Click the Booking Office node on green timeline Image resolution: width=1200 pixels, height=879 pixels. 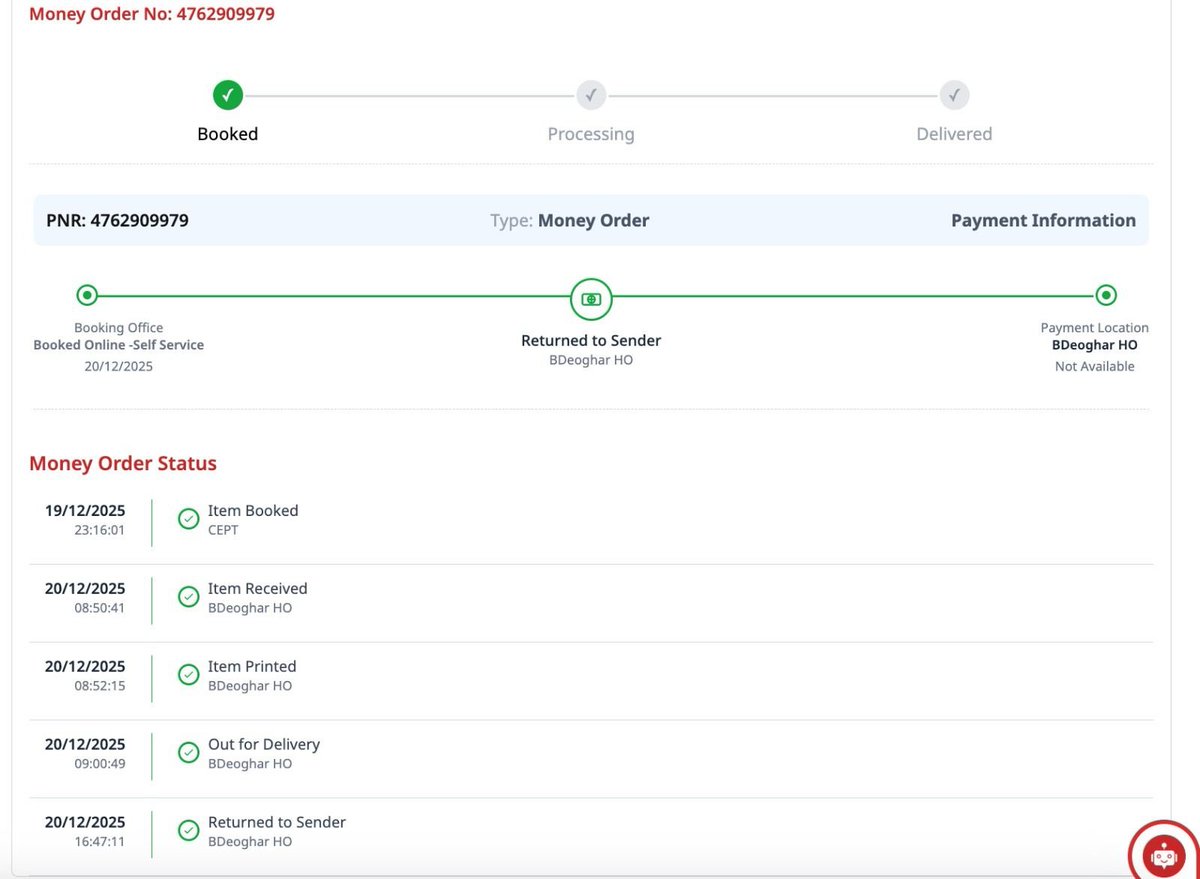click(87, 295)
